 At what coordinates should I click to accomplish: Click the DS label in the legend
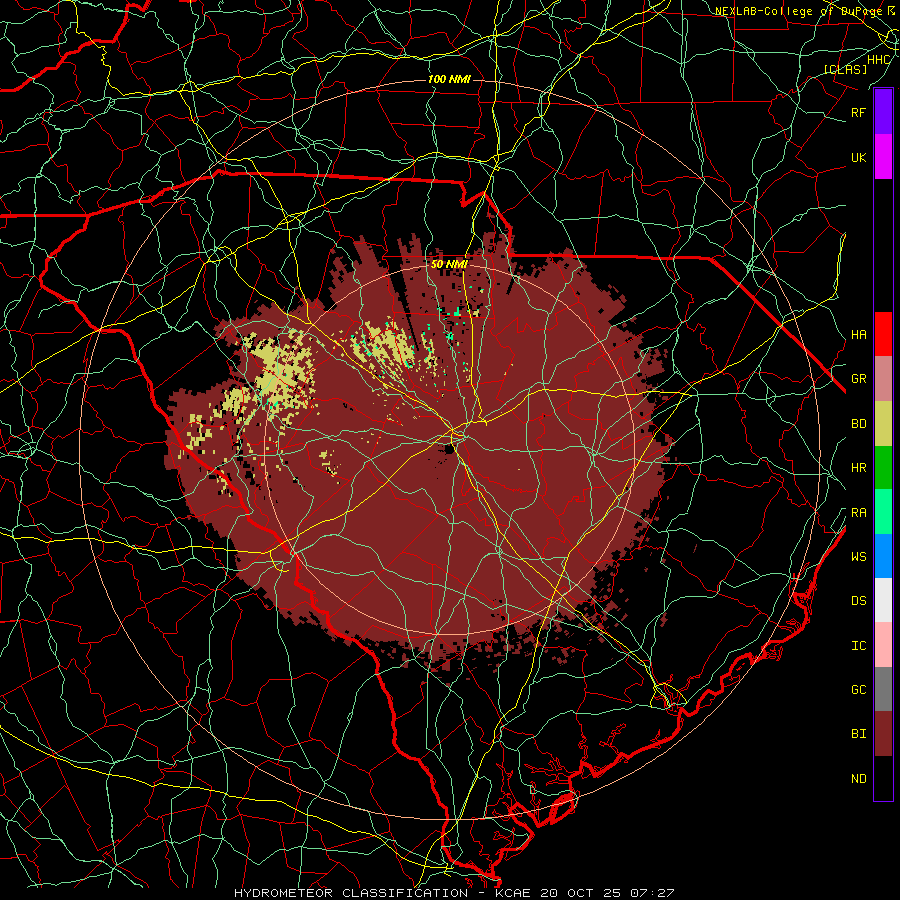tap(859, 601)
